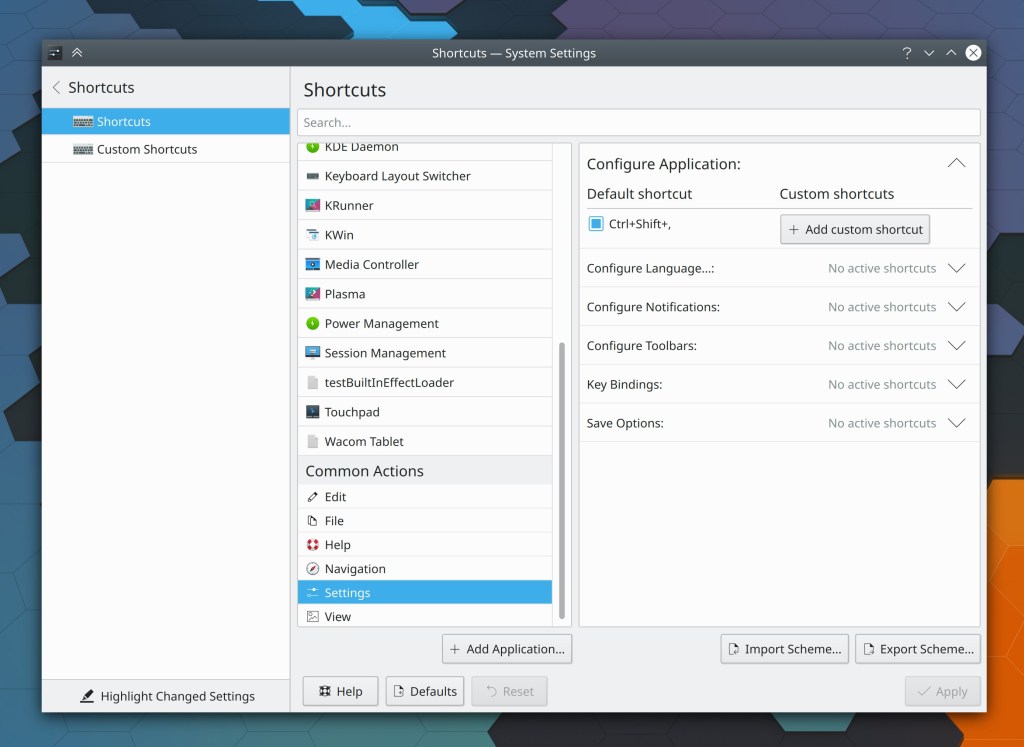The image size is (1024, 747).
Task: Open Custom Shortcuts in the sidebar
Action: pyautogui.click(x=147, y=149)
